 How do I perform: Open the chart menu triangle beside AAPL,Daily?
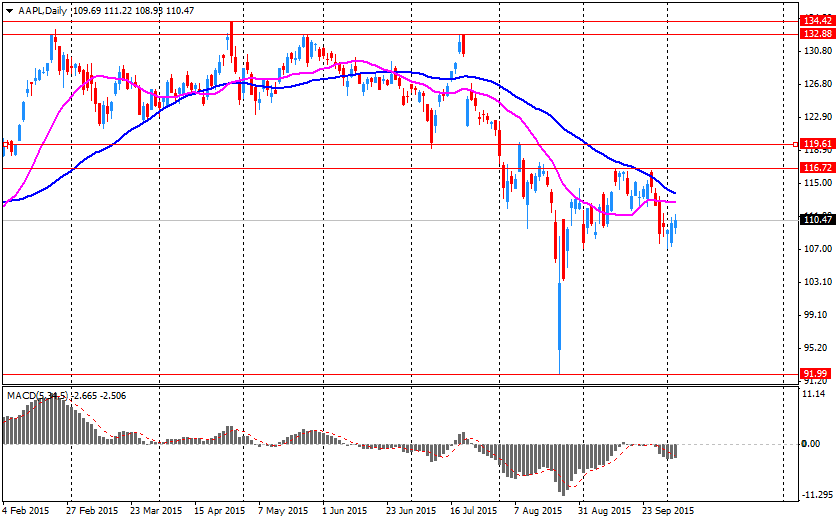9,11
